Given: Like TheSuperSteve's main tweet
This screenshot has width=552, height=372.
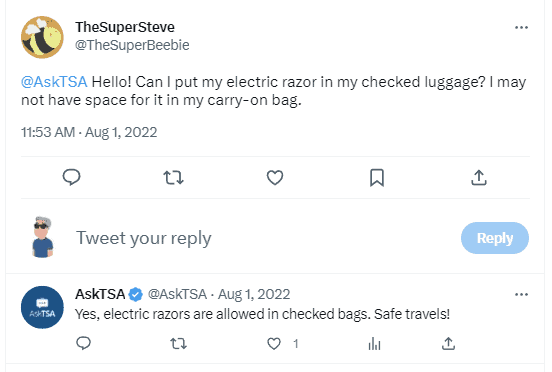Looking at the screenshot, I should click(275, 177).
